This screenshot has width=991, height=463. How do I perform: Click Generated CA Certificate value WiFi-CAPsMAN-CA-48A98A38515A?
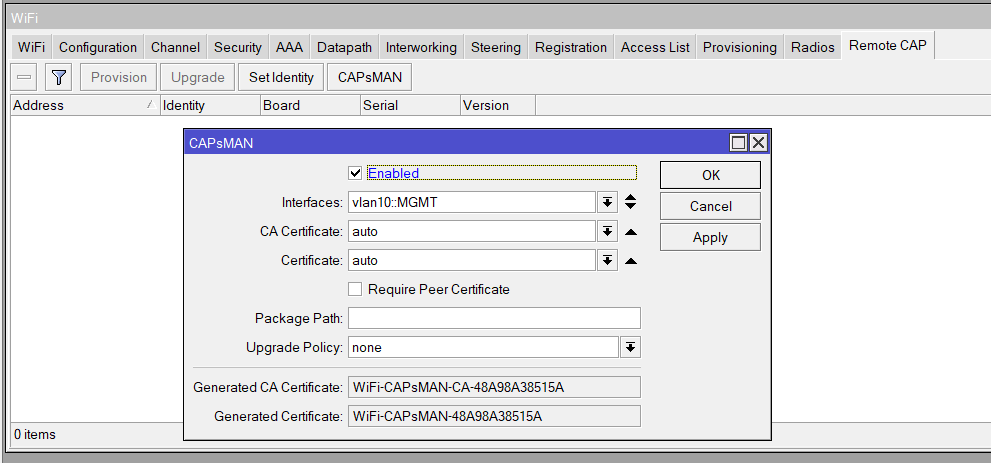[494, 387]
